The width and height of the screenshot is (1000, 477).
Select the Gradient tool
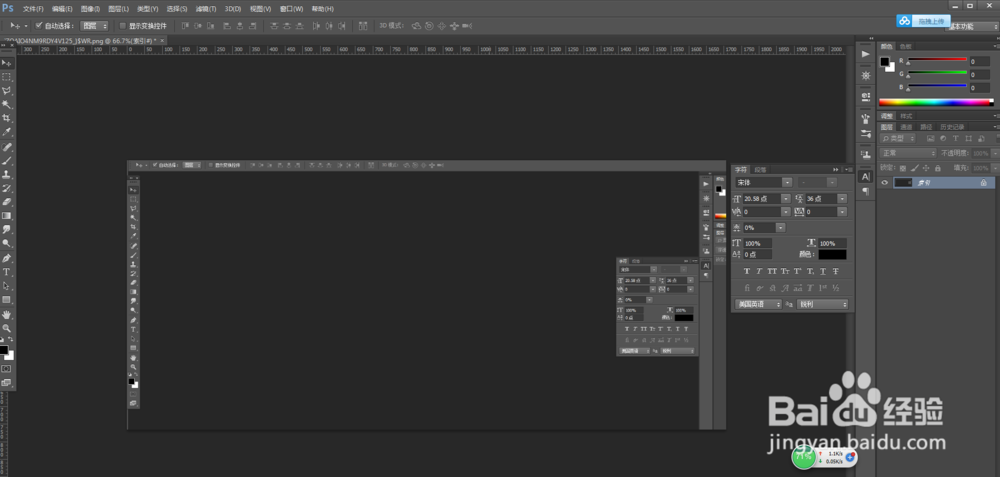7,216
